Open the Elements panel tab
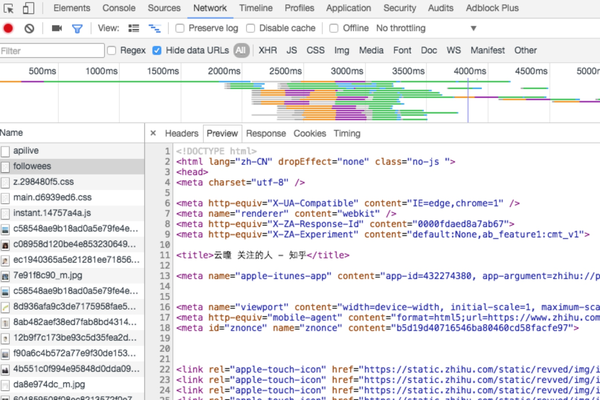The width and height of the screenshot is (600, 400). (x=72, y=8)
